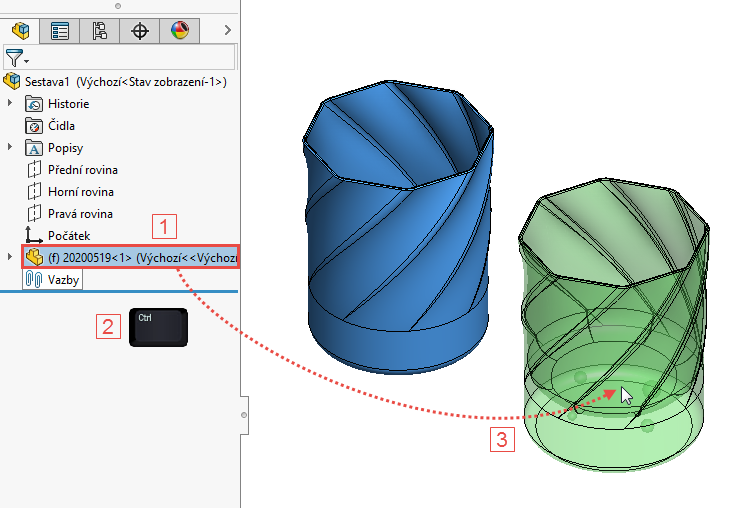This screenshot has height=508, width=750.
Task: Expand the Popisy annotations folder
Action: click(10, 147)
